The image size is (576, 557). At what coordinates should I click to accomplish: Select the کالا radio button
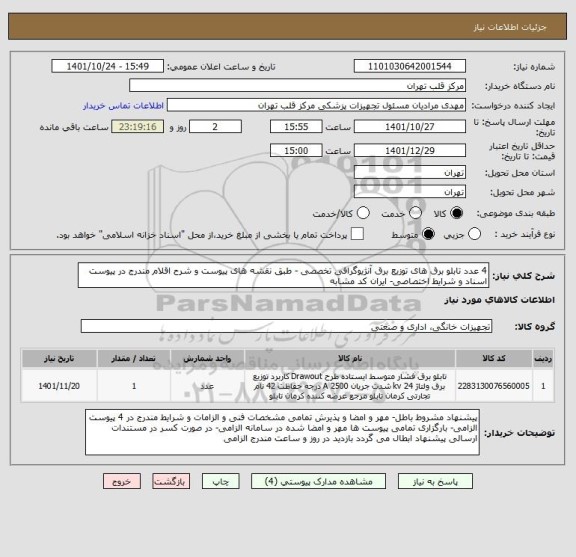pos(457,213)
